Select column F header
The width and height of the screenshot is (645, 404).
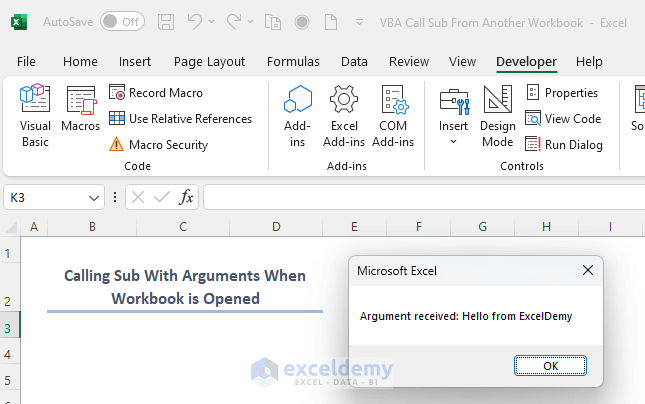tap(419, 227)
